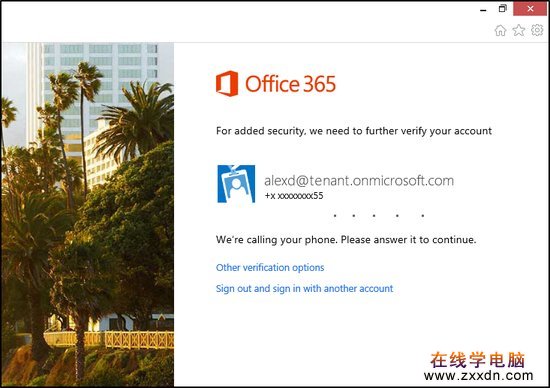Click the palm tree background photo
The width and height of the screenshot is (550, 388).
click(x=88, y=214)
